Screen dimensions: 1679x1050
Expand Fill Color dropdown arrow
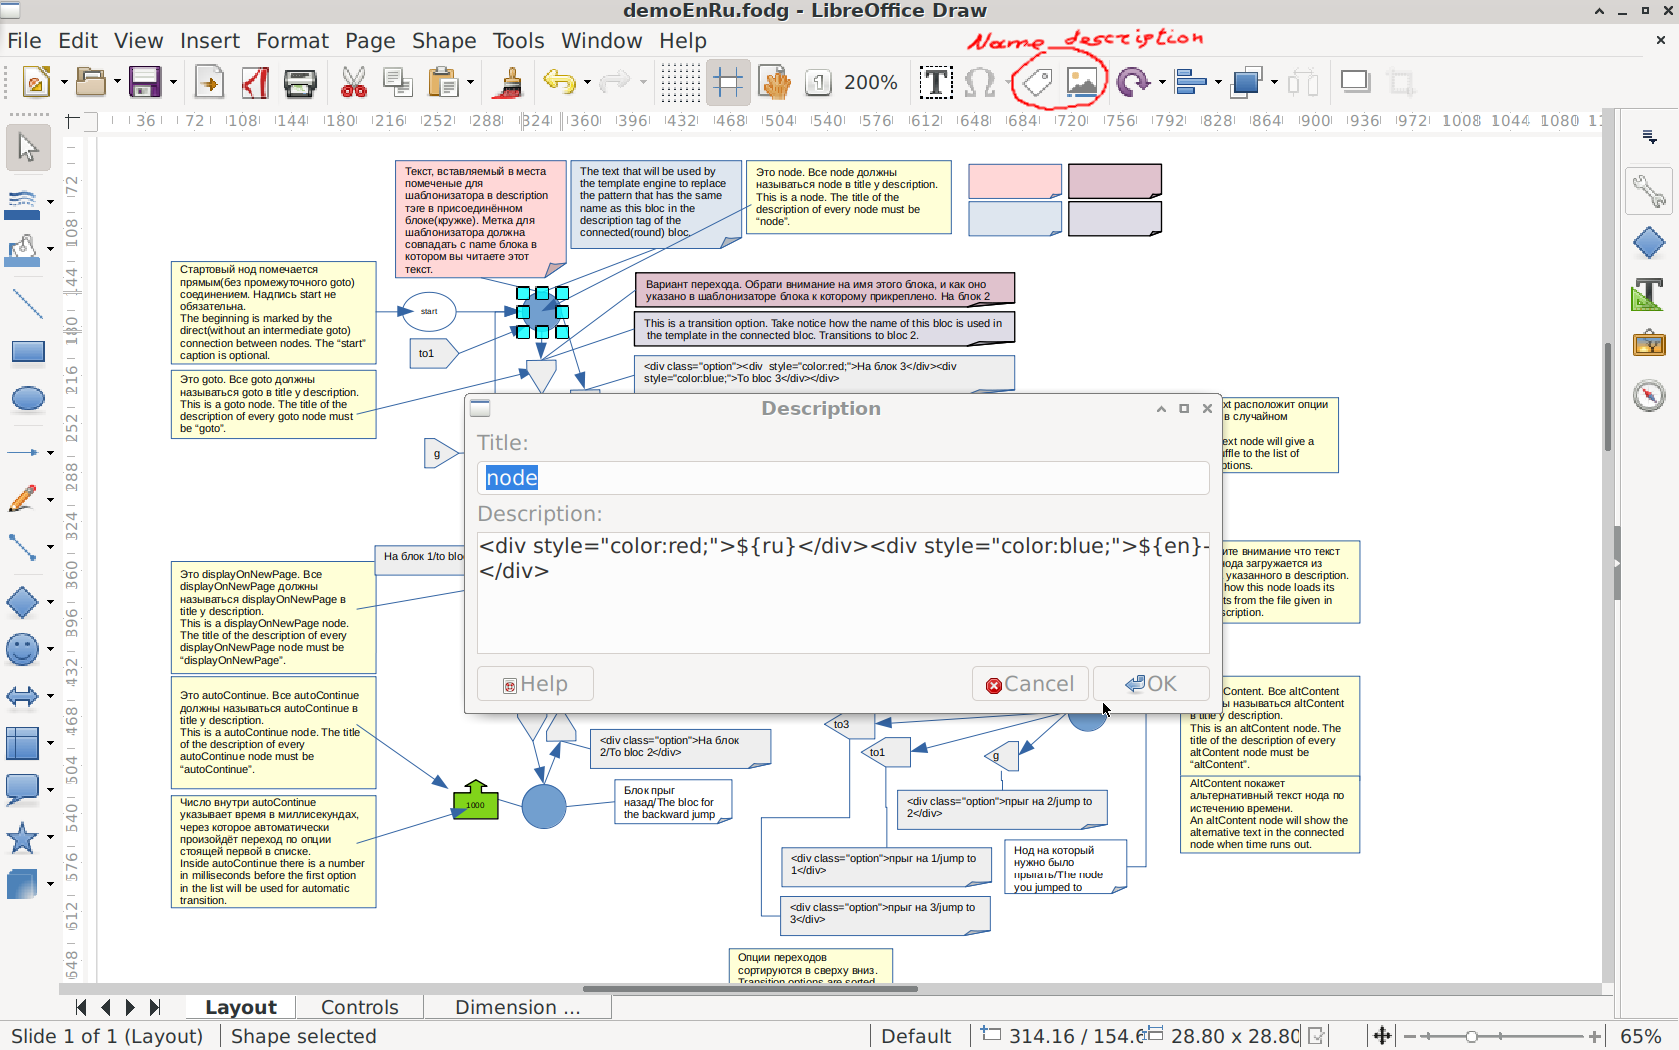pyautogui.click(x=50, y=249)
